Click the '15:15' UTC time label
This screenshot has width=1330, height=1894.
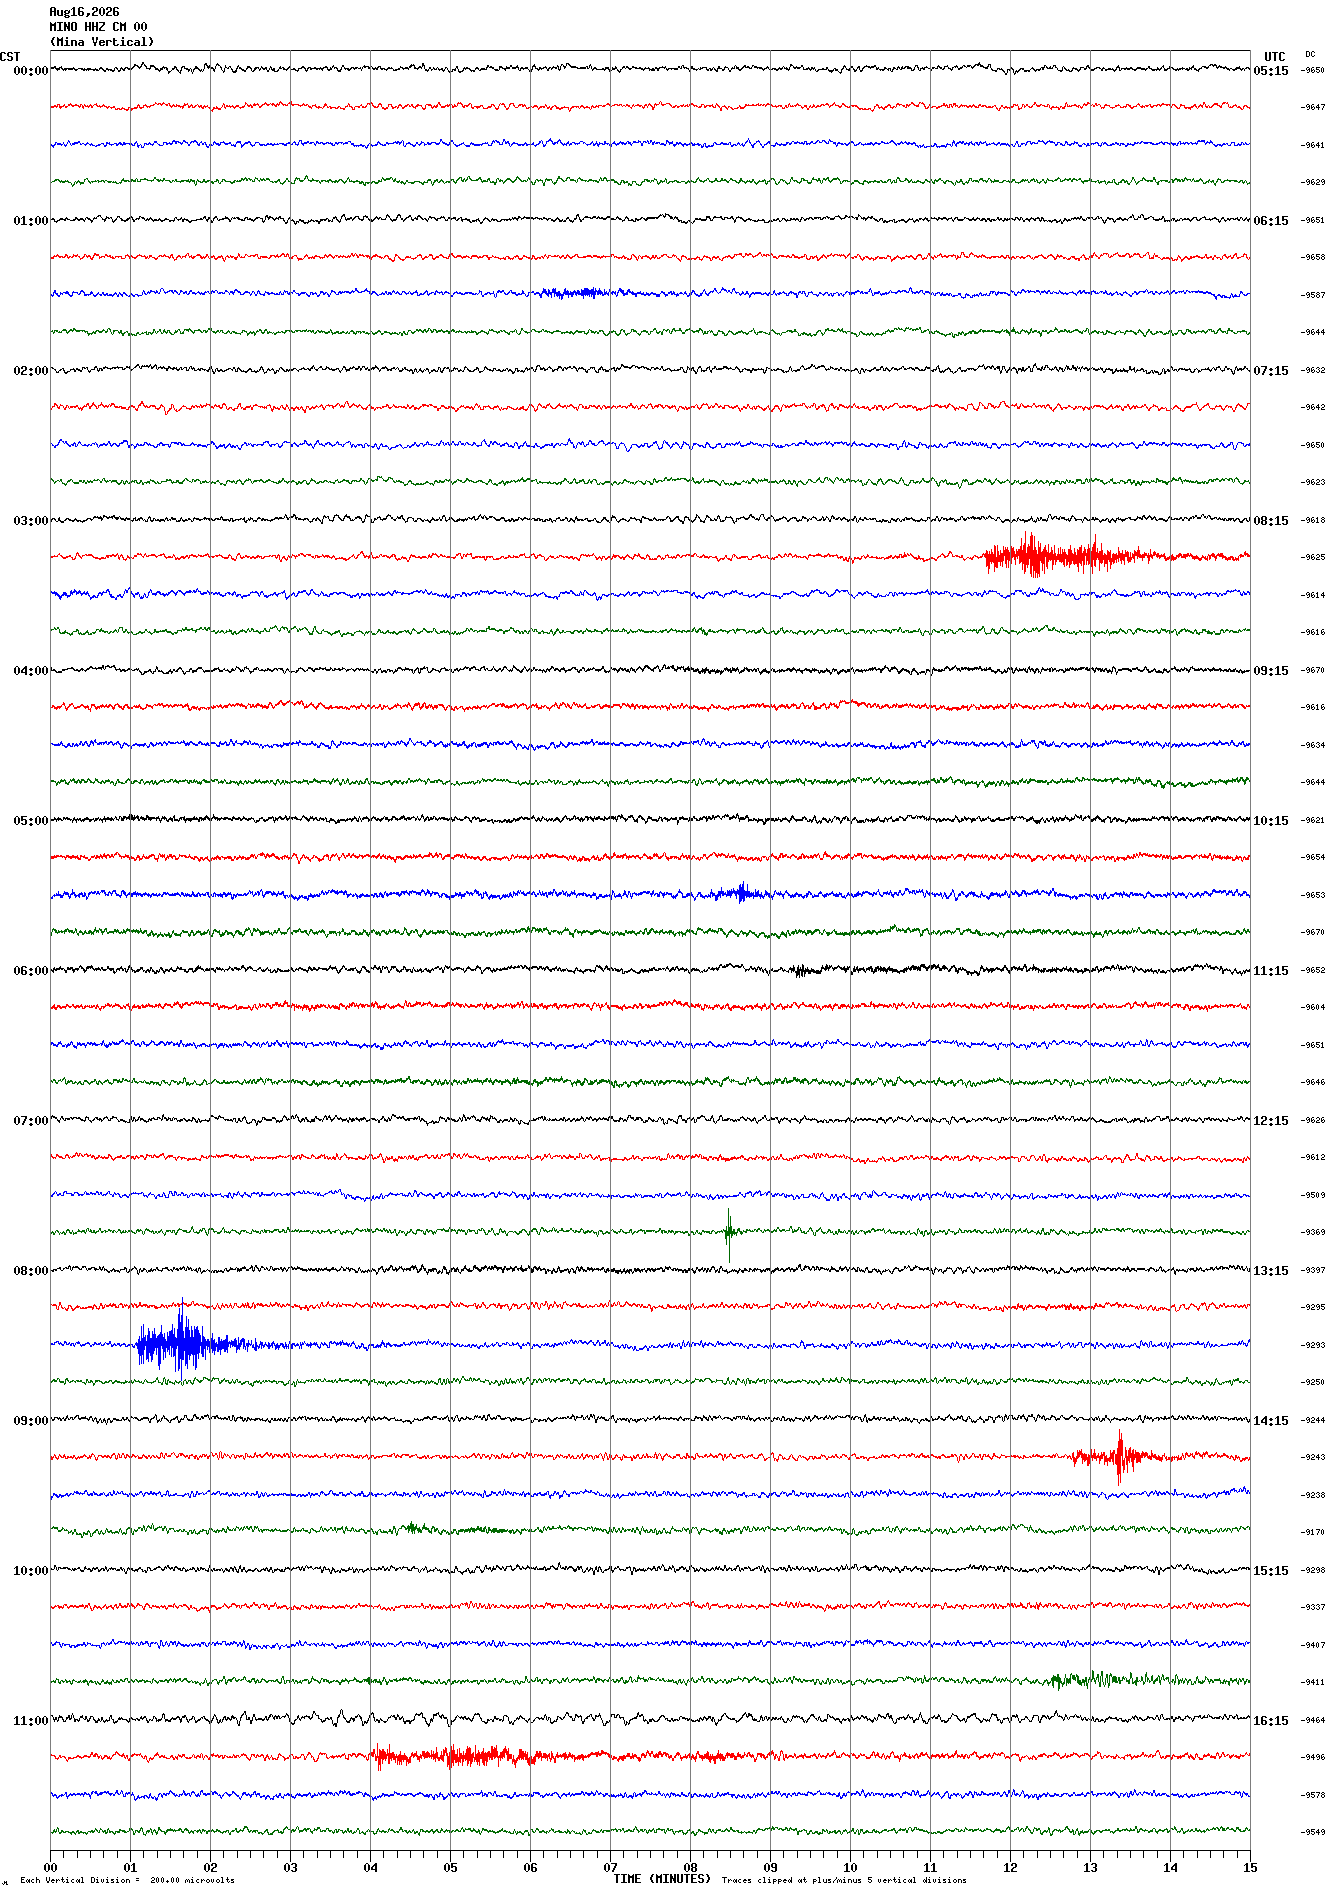(1271, 1571)
